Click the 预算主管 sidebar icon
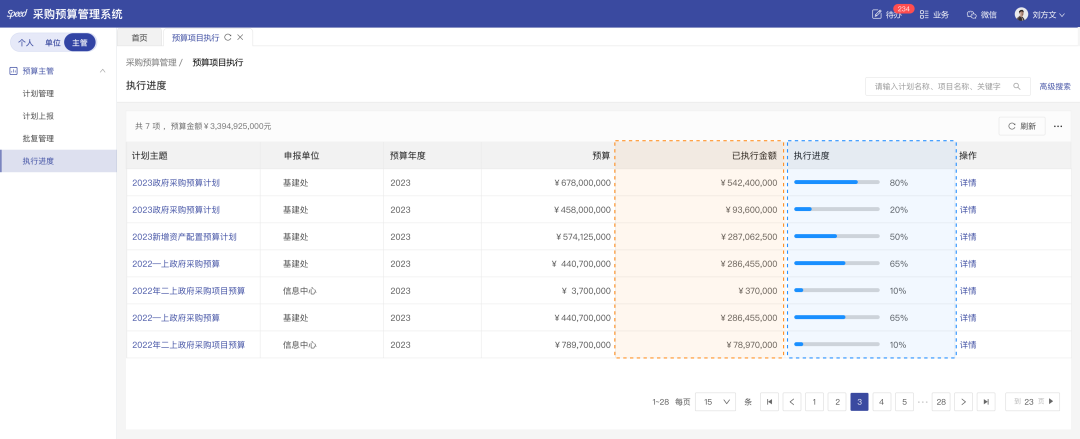The width and height of the screenshot is (1080, 439). 13,71
